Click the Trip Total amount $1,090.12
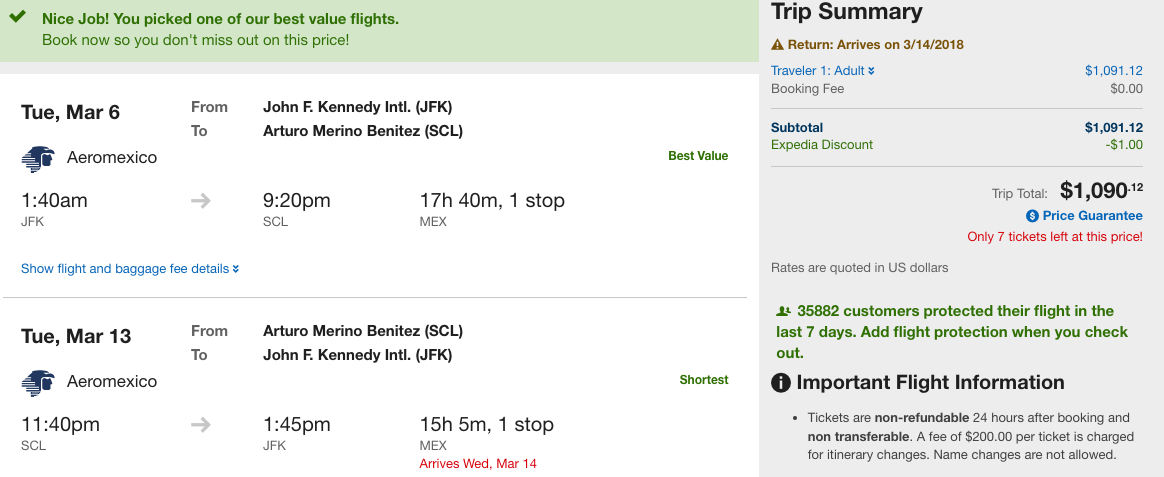 pos(1101,191)
